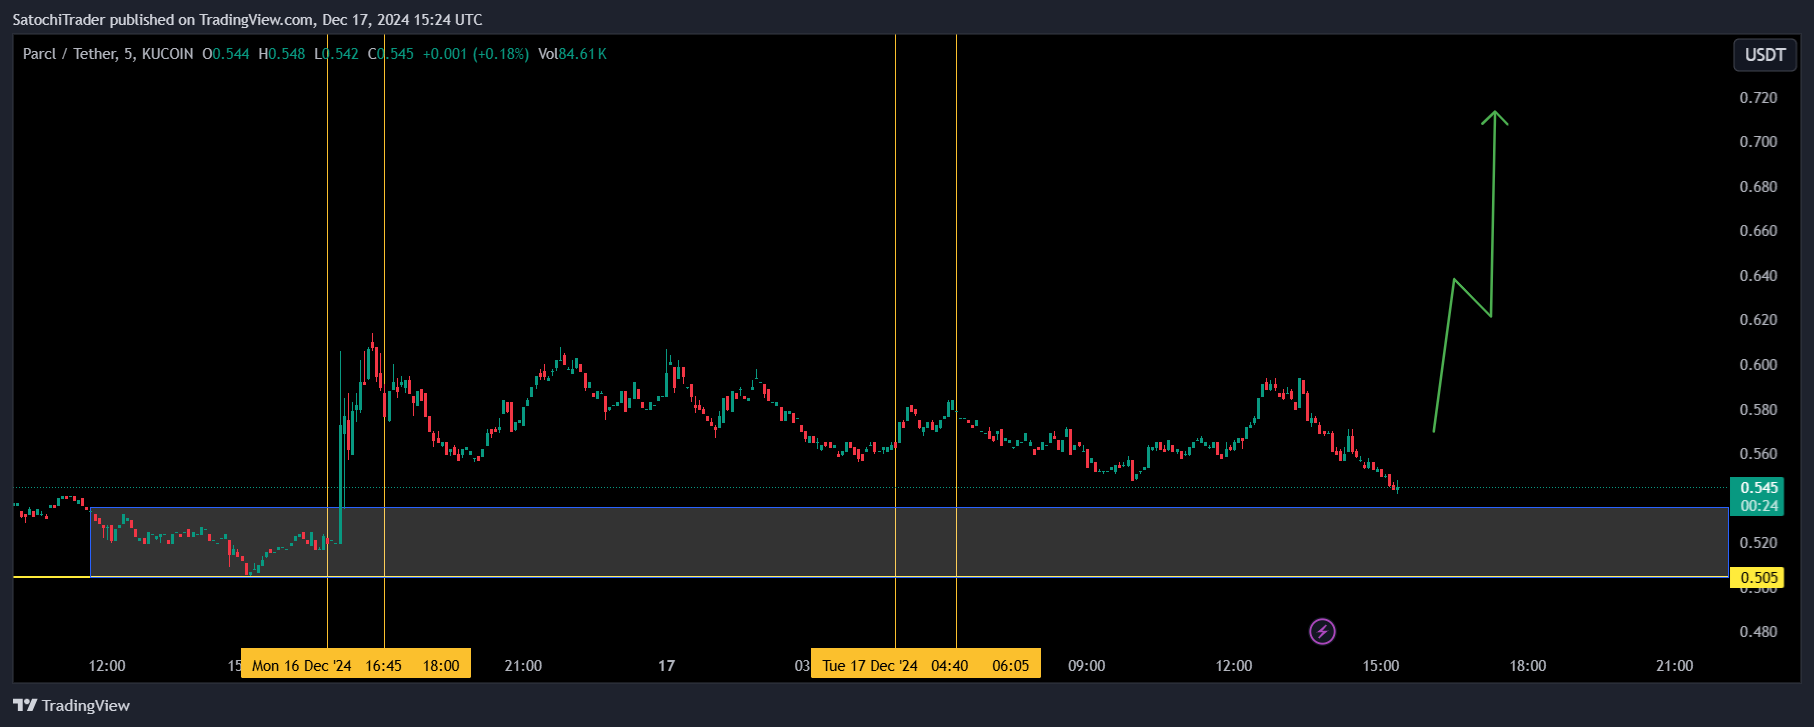Click the Vol 84.61K volume readout
1814x727 pixels.
click(x=572, y=54)
